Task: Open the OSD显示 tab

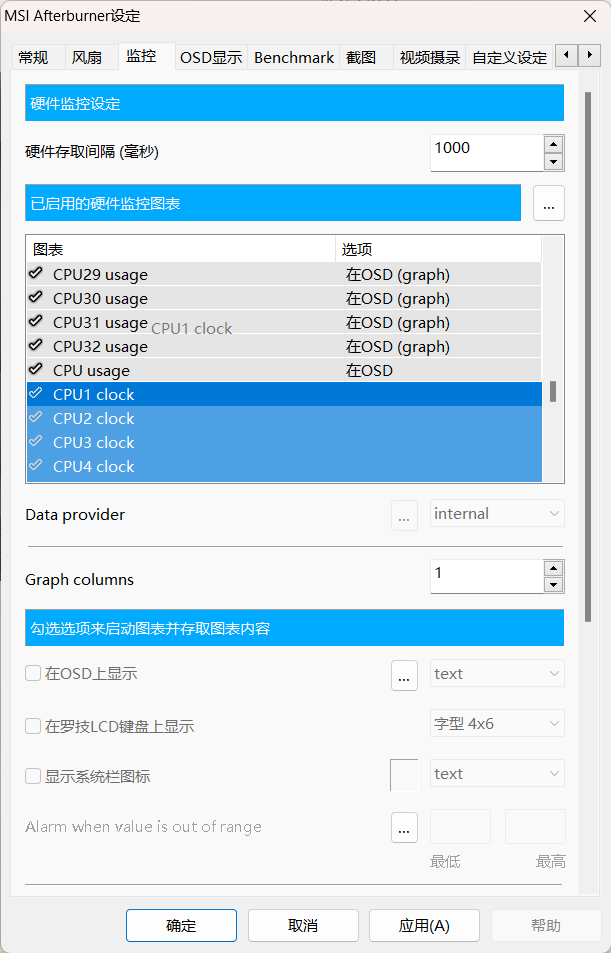Action: pos(211,58)
